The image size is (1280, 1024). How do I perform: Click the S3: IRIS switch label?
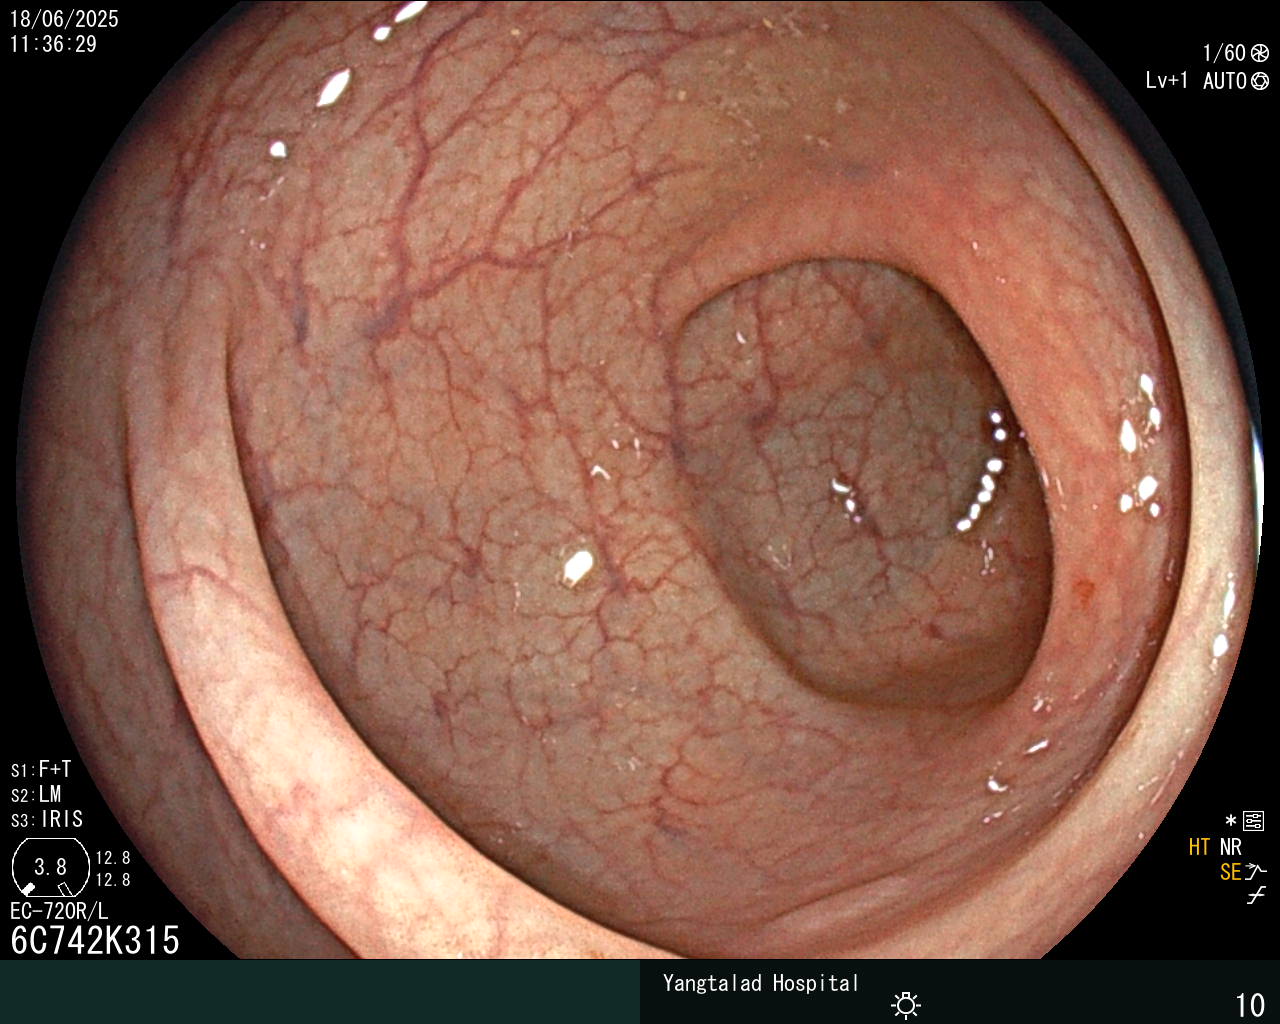47,820
